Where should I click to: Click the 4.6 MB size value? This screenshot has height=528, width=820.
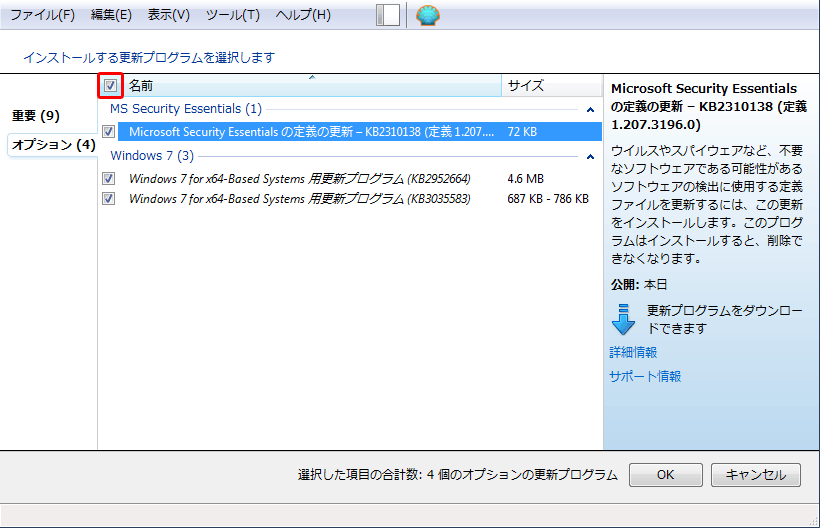(x=526, y=179)
